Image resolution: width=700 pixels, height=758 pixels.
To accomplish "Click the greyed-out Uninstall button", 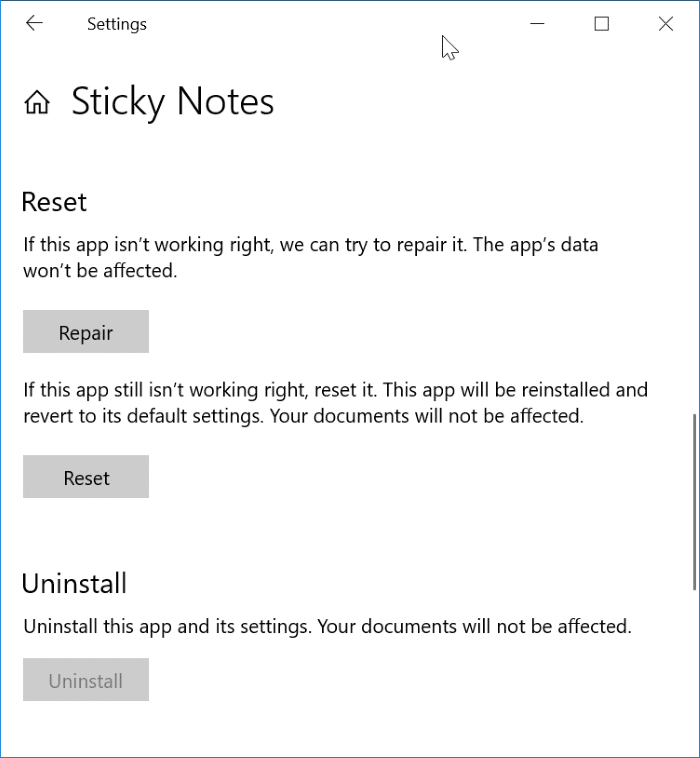I will click(x=86, y=681).
